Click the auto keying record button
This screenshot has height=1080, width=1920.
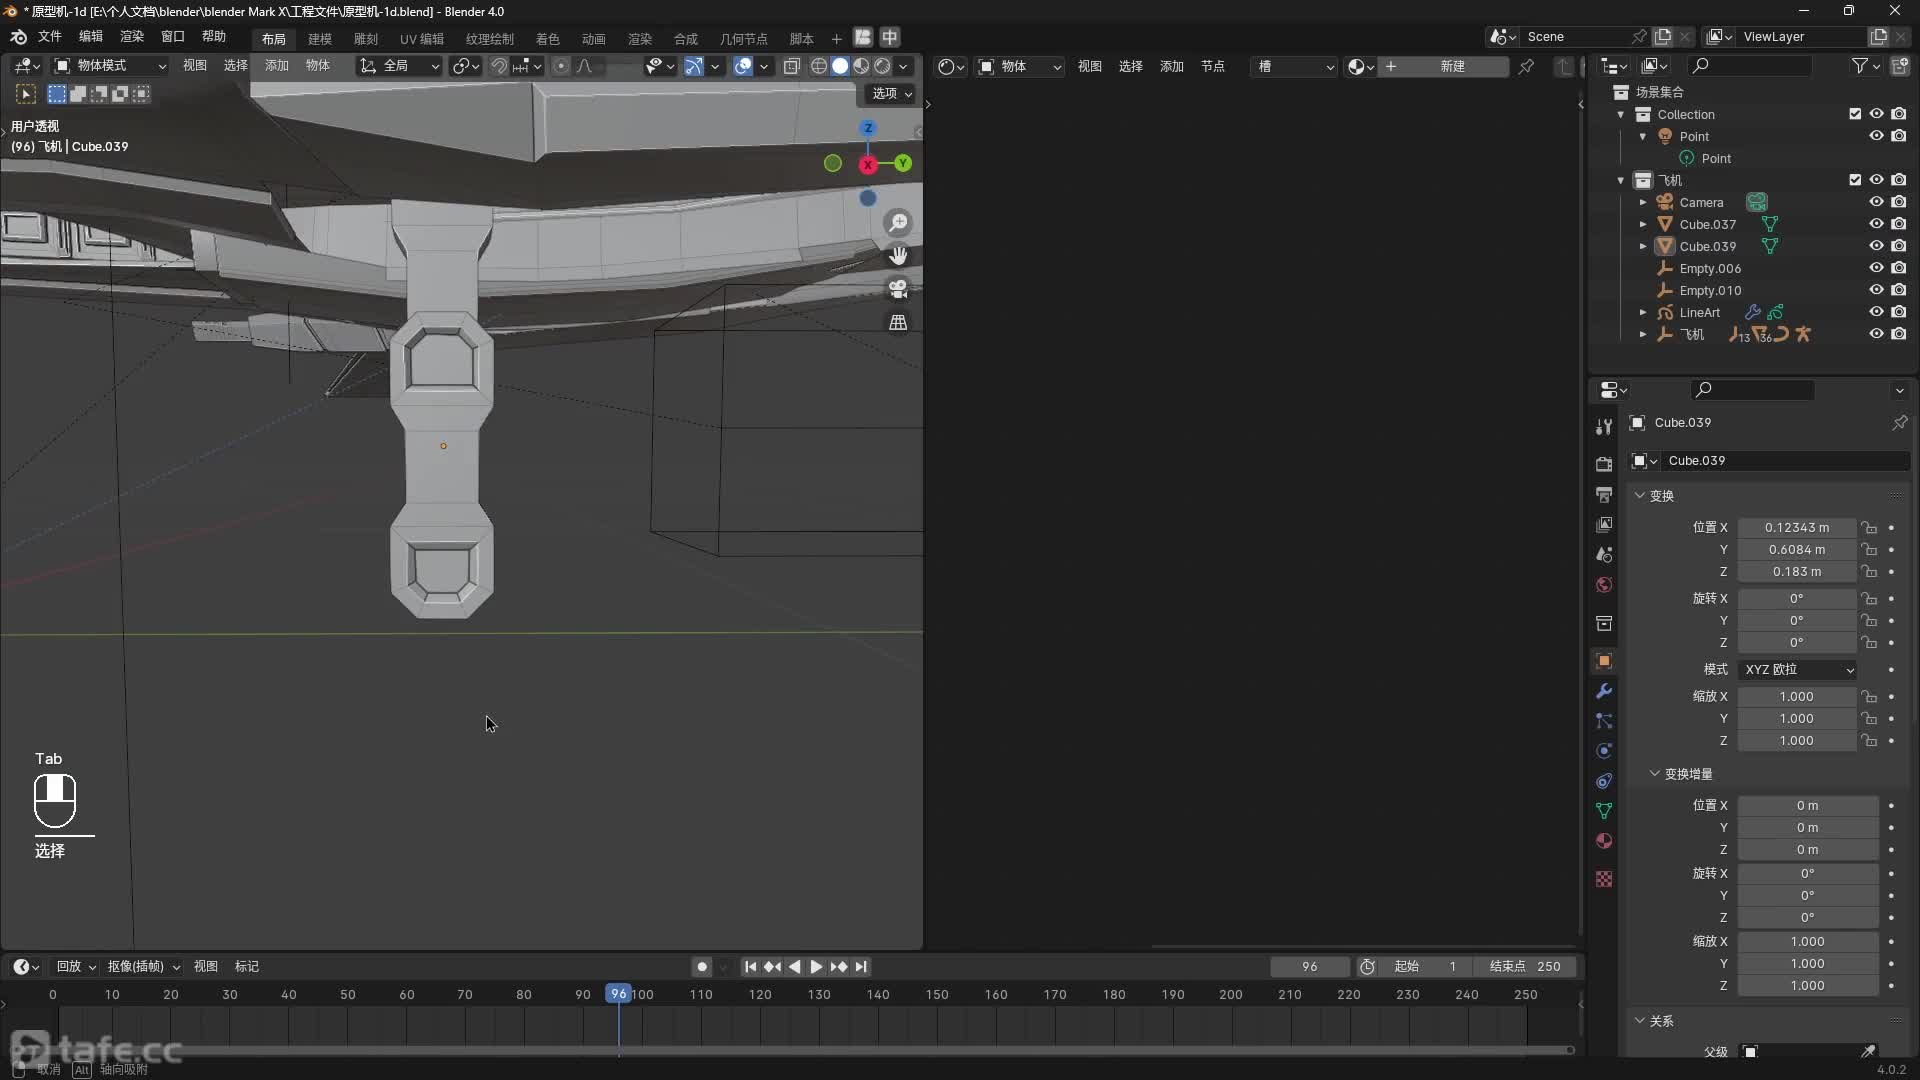pos(702,967)
